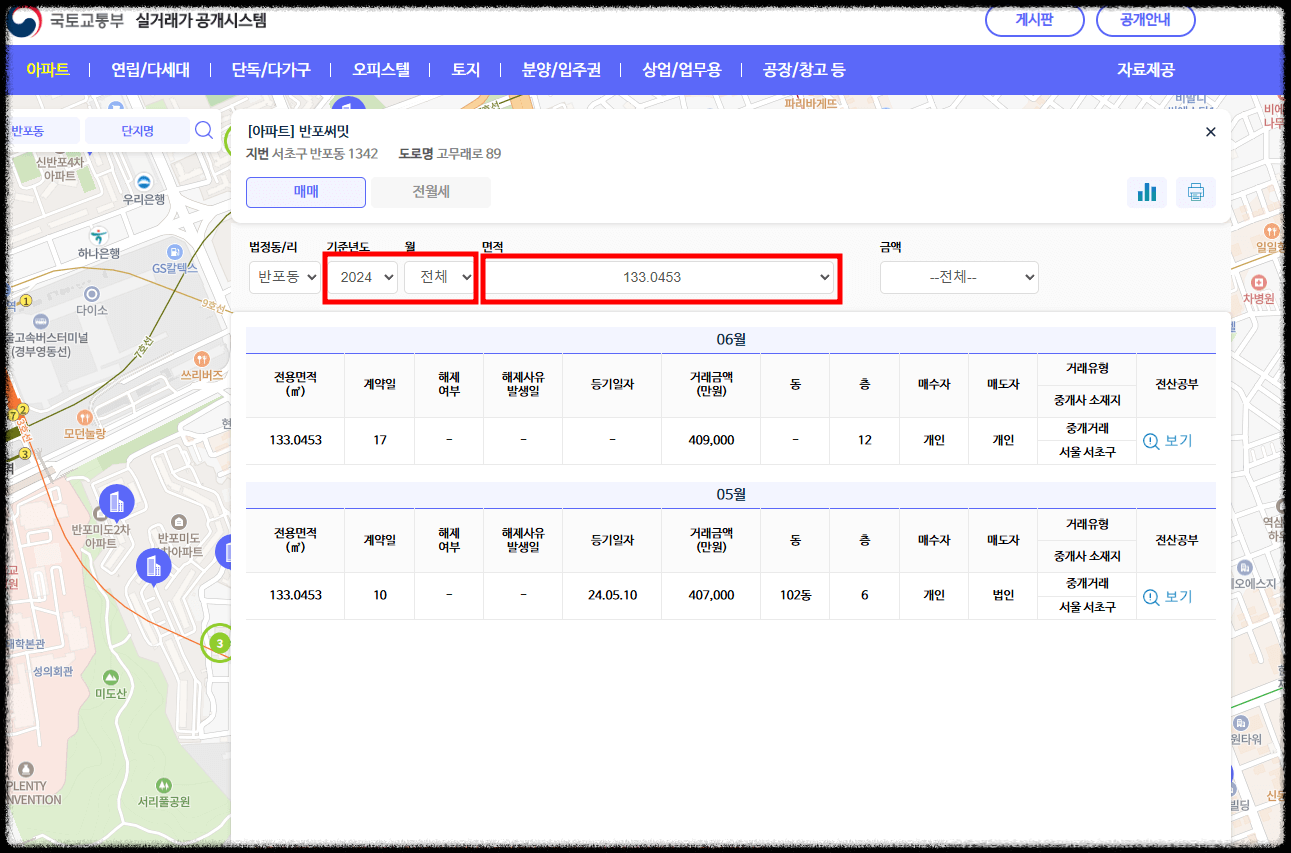
Task: Select the 공장/창고 등 menu
Action: [804, 70]
